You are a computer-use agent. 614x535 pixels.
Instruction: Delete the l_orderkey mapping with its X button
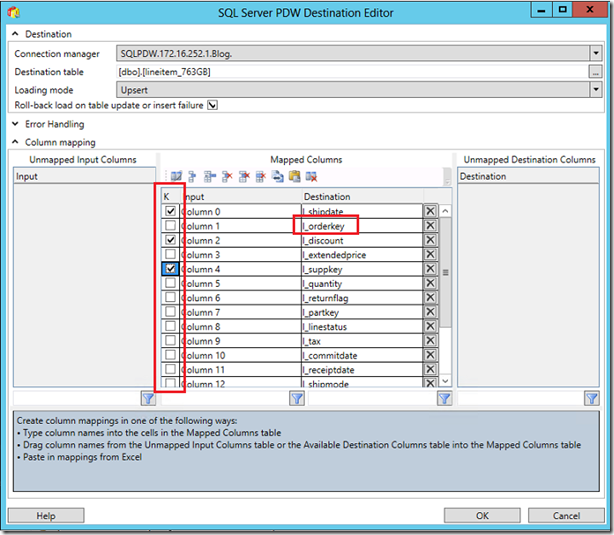click(x=430, y=226)
